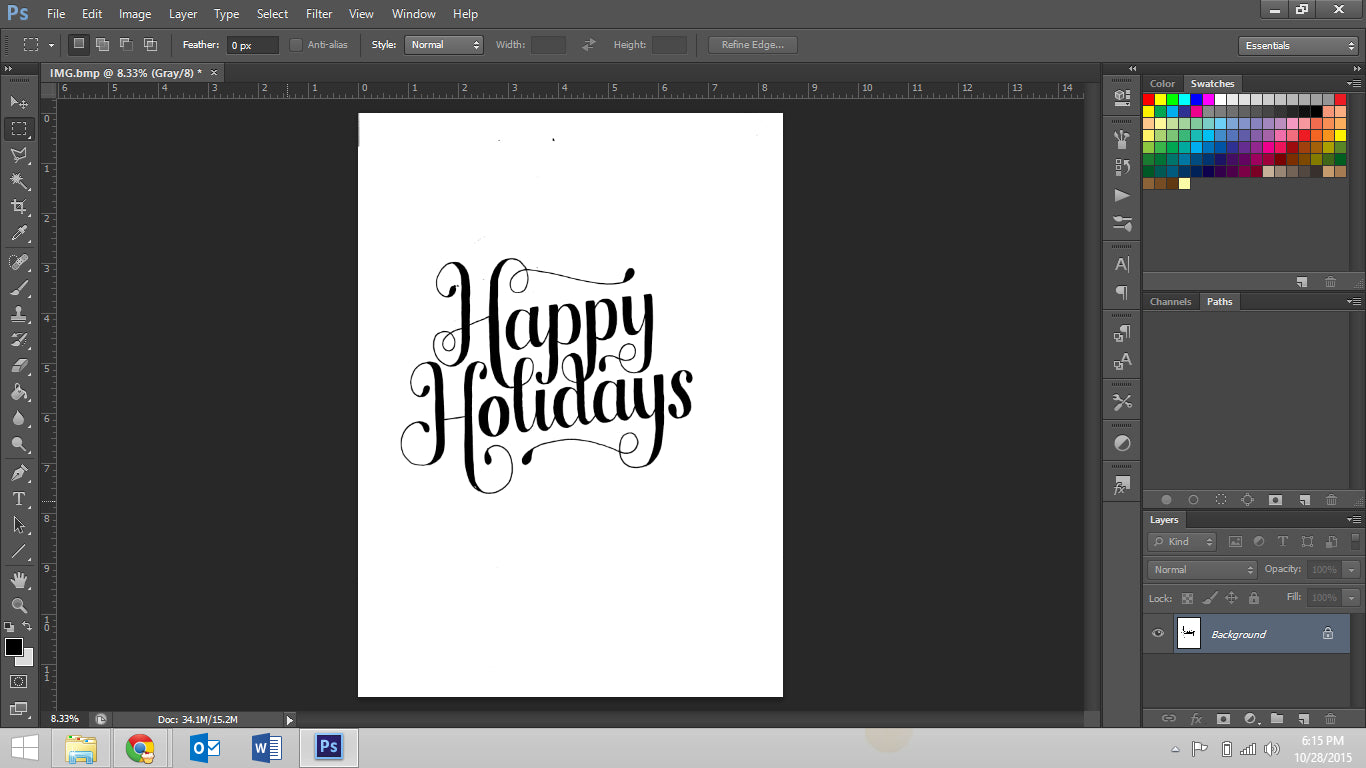Select the Hand tool
The height and width of the screenshot is (768, 1366).
(19, 579)
